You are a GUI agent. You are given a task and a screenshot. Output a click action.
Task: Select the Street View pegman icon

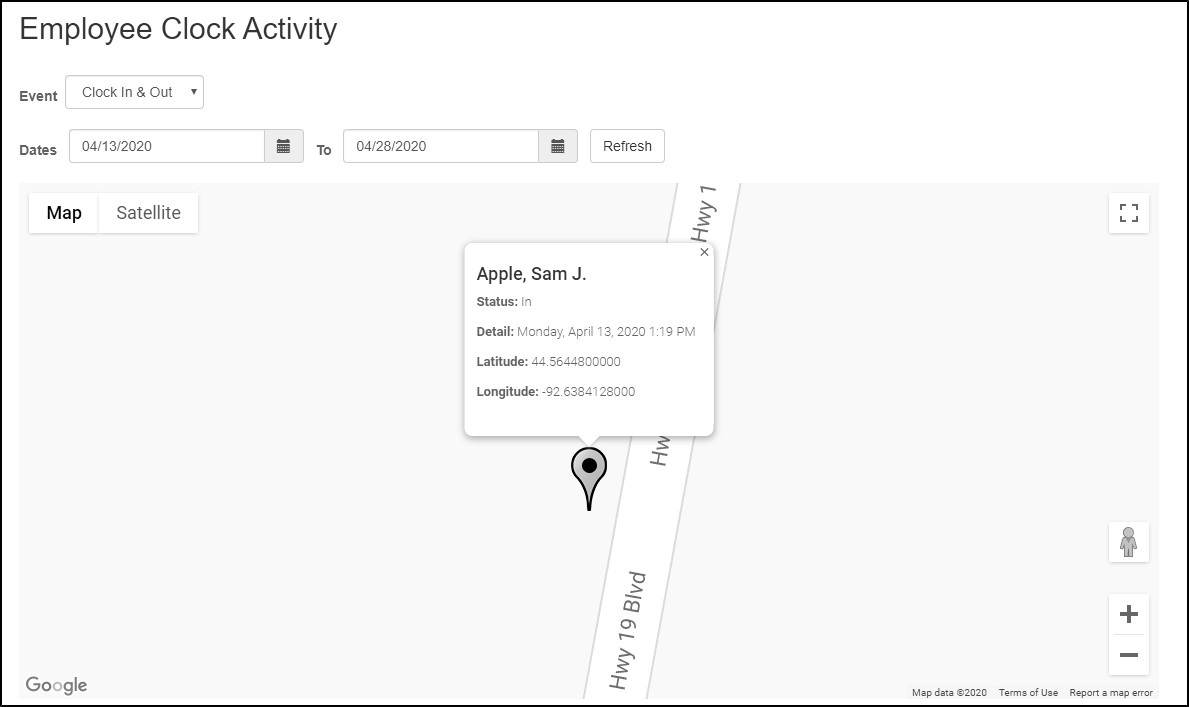tap(1129, 542)
